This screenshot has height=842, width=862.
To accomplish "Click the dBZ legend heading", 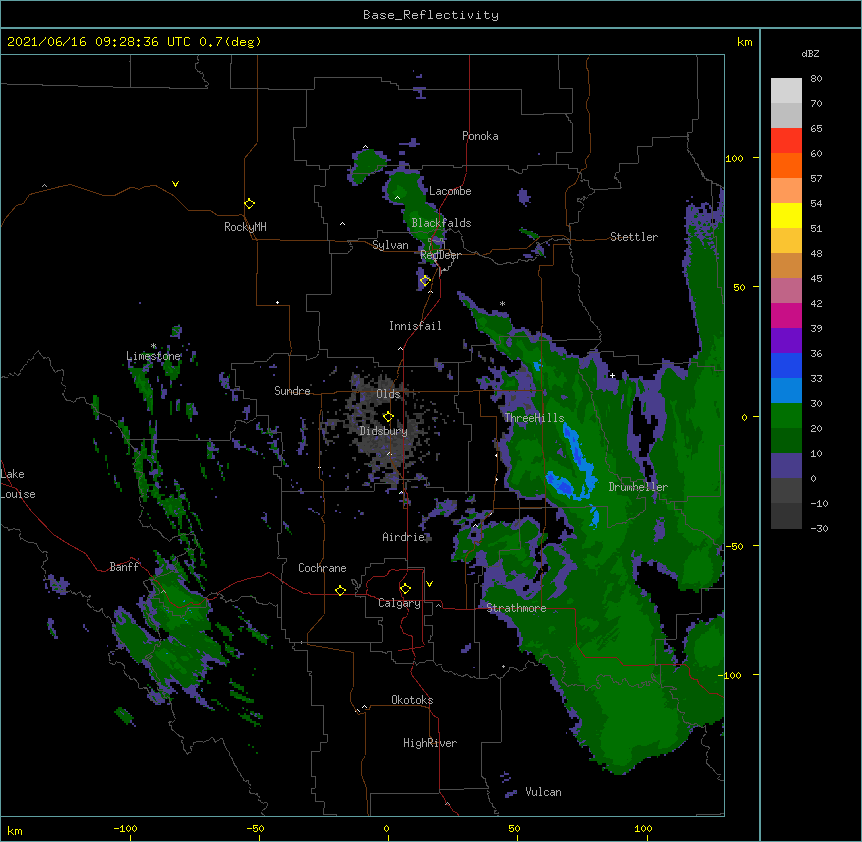I will pyautogui.click(x=810, y=54).
